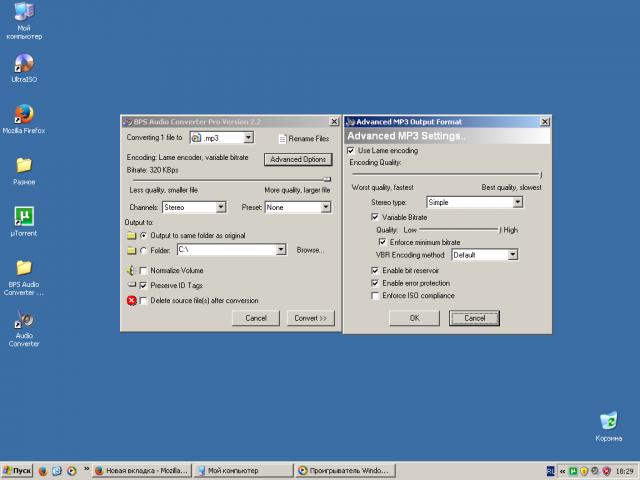The image size is (640, 480).
Task: Click the Bitrate quality slider
Action: pyautogui.click(x=230, y=180)
